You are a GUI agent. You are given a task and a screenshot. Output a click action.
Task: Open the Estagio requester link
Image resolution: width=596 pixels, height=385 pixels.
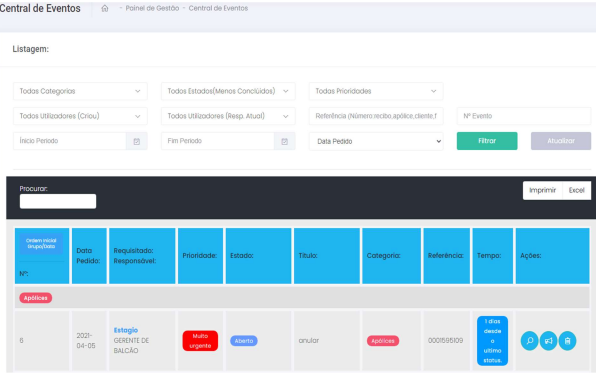(x=126, y=330)
